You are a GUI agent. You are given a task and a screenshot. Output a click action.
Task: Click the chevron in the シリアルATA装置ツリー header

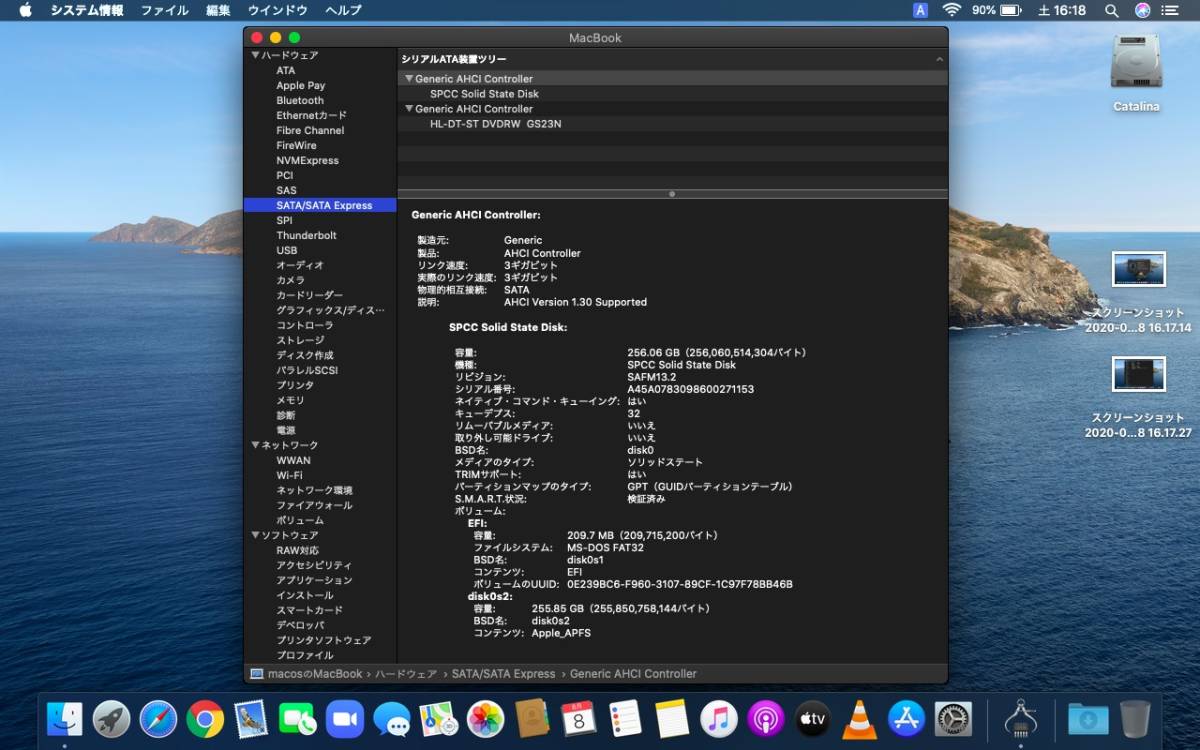tap(939, 60)
